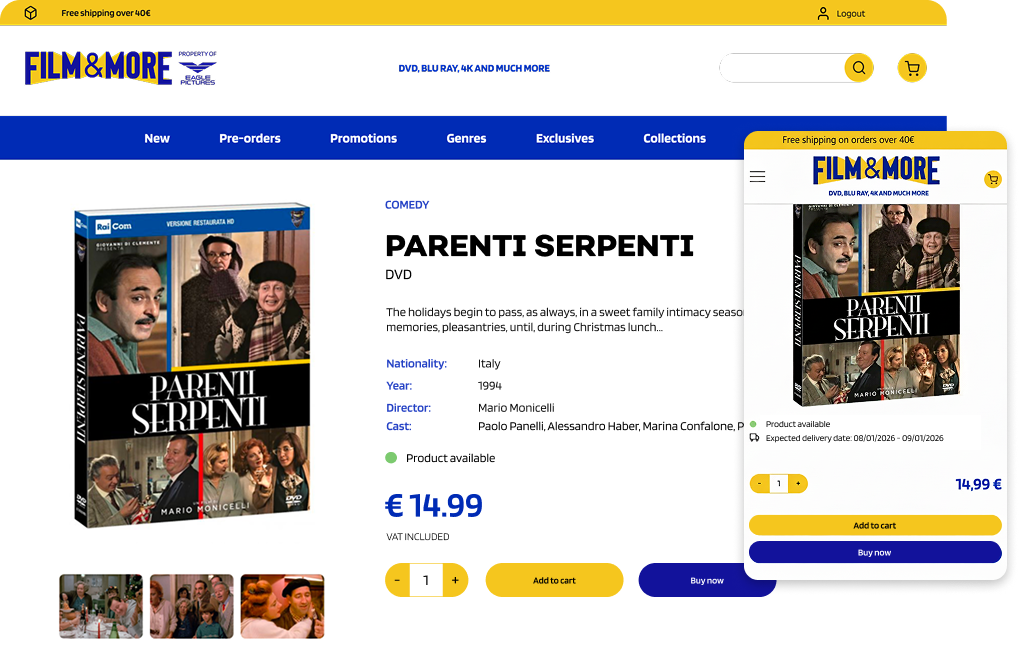Open the Collections menu

click(674, 138)
